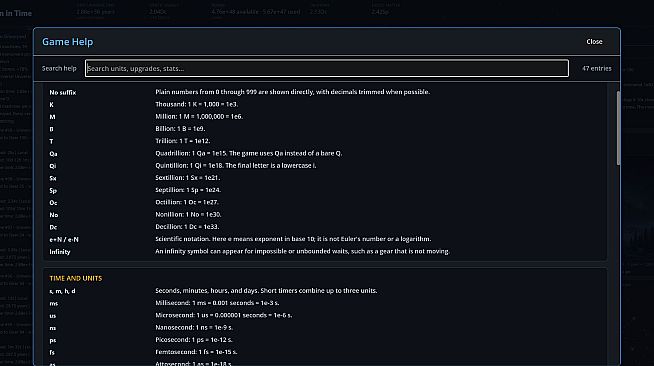Click the TIME AND UNITS section heading
654x366 pixels.
click(75, 278)
